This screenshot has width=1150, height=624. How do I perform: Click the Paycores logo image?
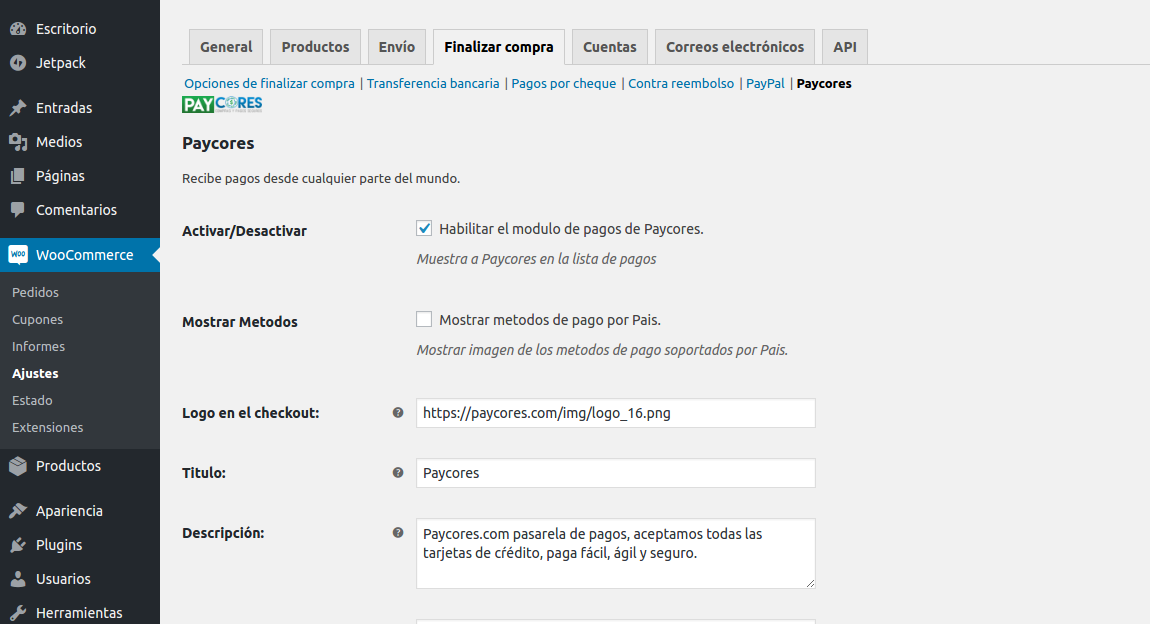pos(222,104)
